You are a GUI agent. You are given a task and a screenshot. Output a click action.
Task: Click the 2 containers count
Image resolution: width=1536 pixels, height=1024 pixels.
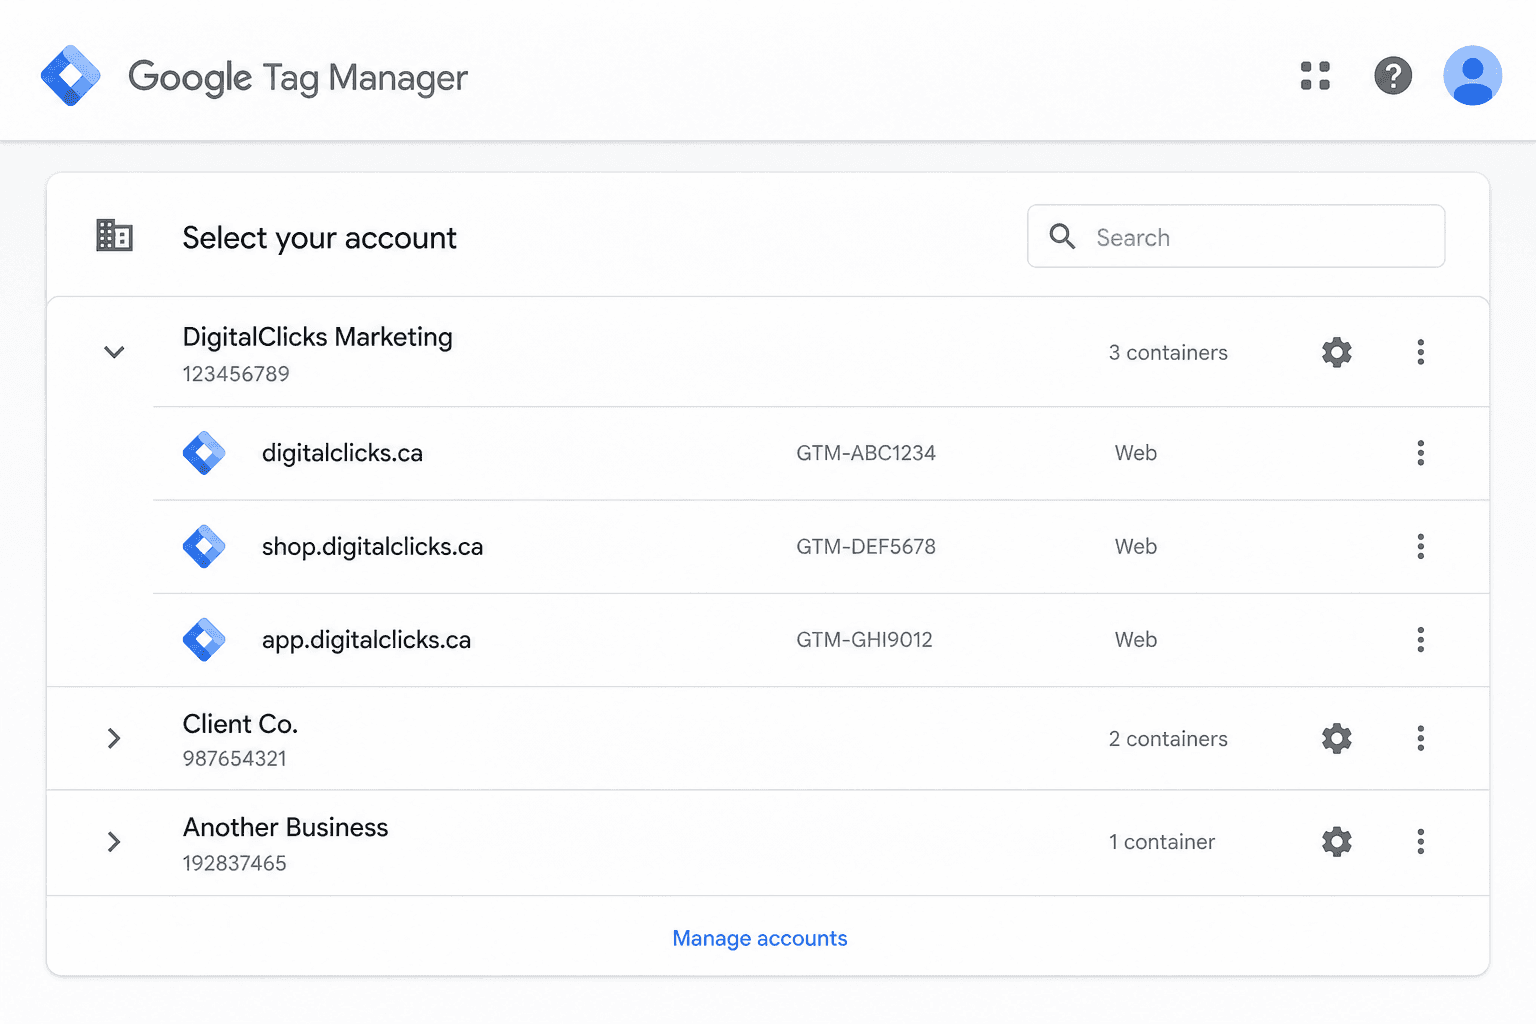coord(1168,738)
